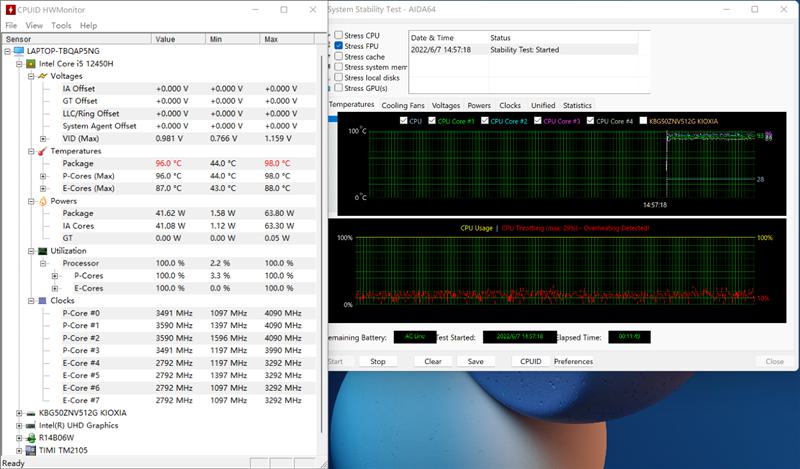Collapse the LAPTOP-TBQAP5NG tree node
Screen dimensions: 800x469
point(7,51)
